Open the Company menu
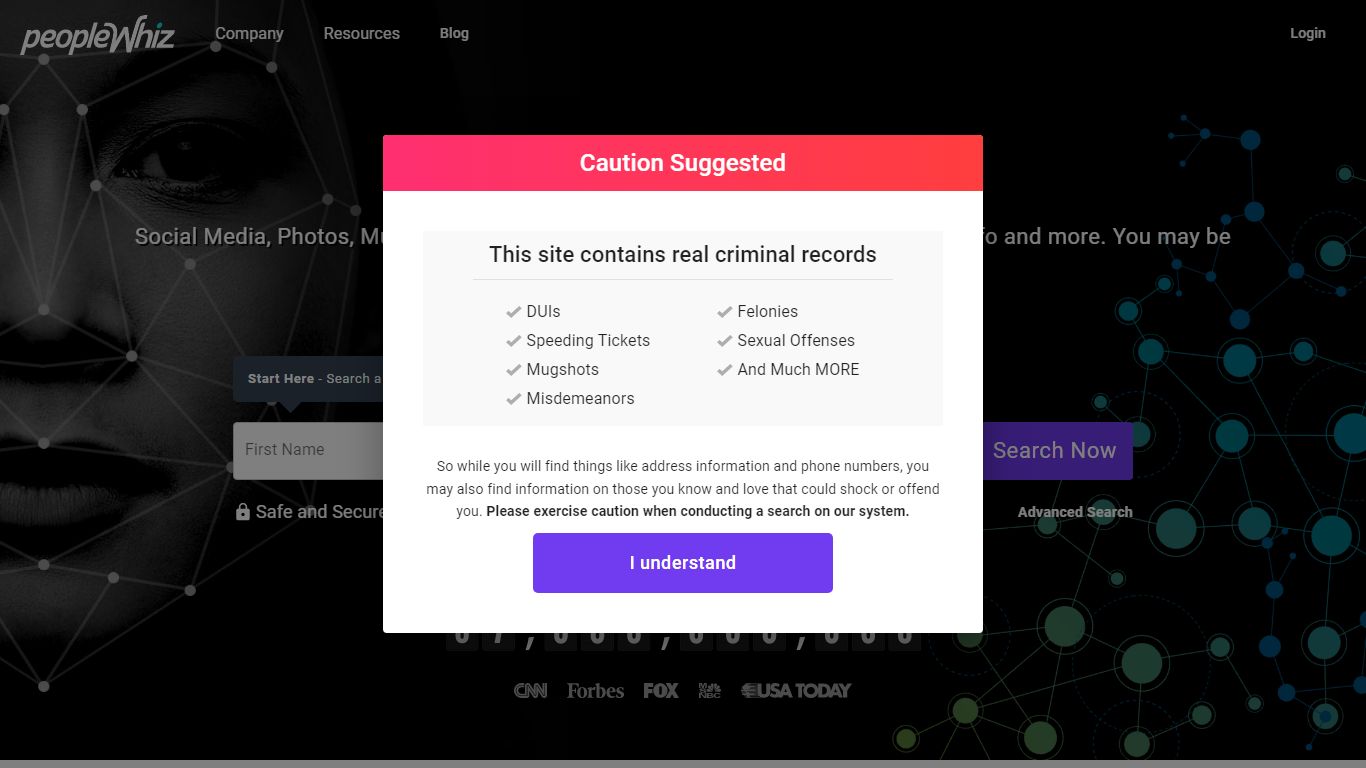 pos(249,33)
